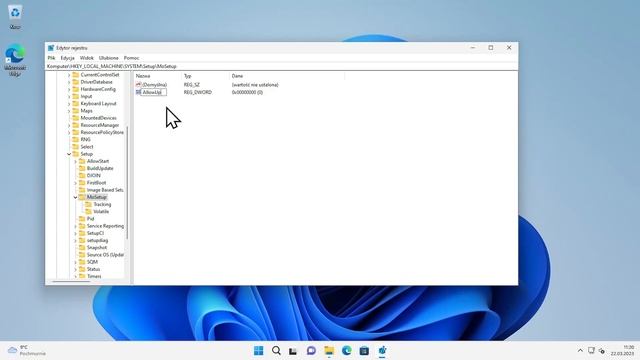Click the Registry Editor title bar icon

click(x=51, y=48)
